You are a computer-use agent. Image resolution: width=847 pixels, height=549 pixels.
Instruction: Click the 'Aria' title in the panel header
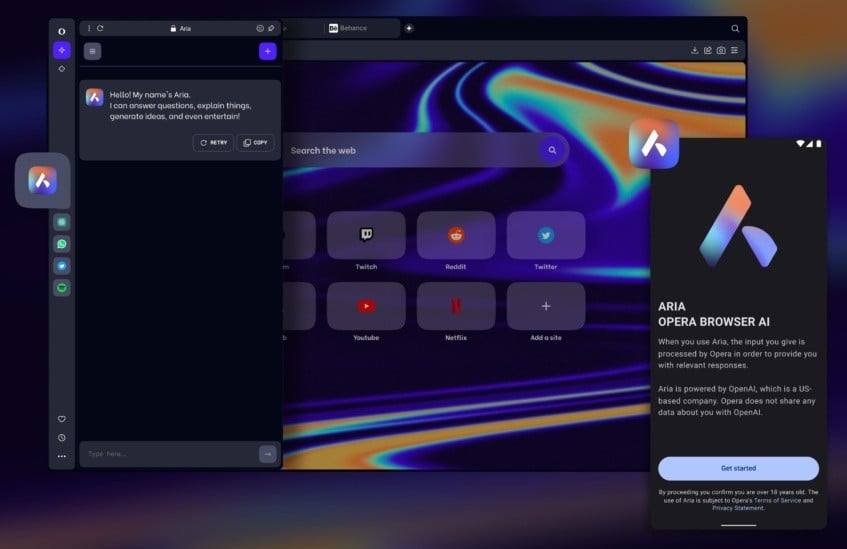tap(185, 29)
